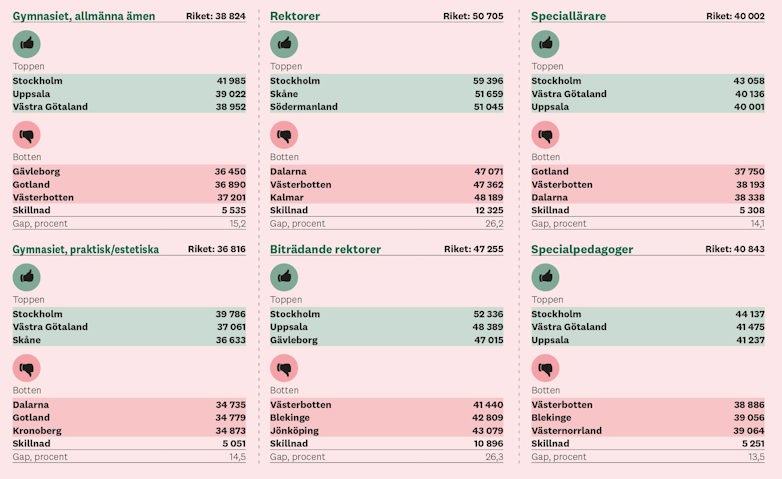Click thumbs-up icon under Specialpedagoger heading
This screenshot has width=782, height=479.
point(545,277)
